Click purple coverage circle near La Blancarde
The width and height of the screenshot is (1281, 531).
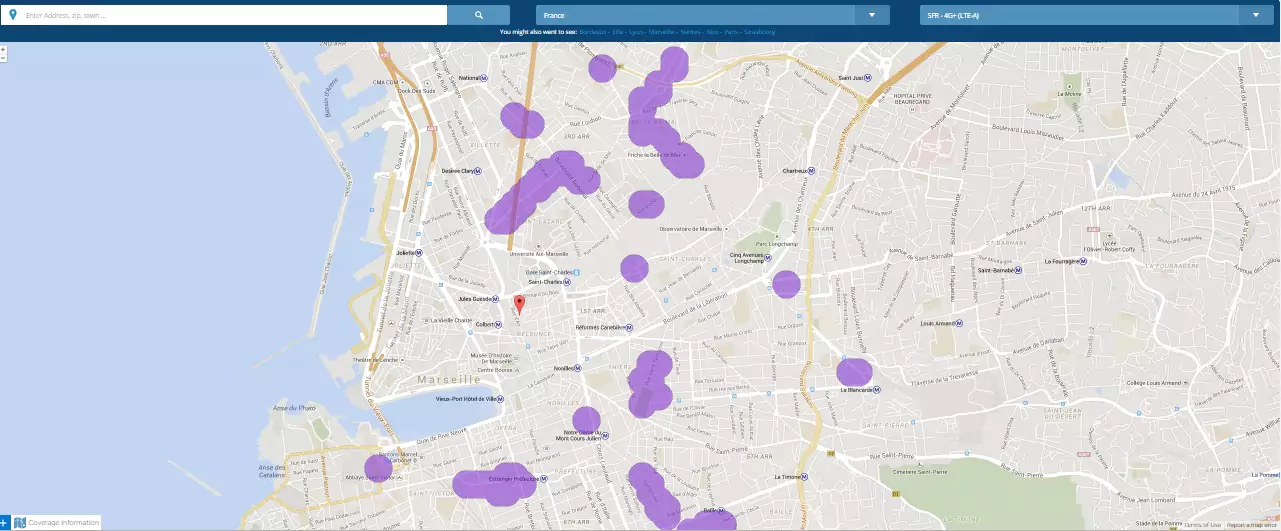(854, 374)
